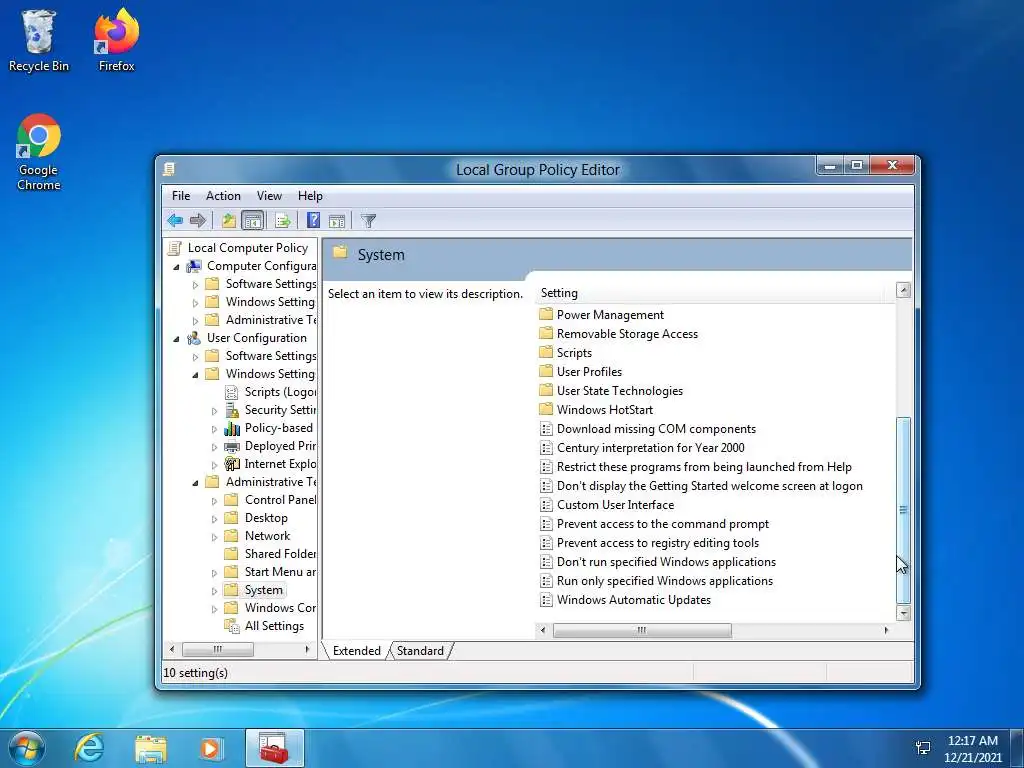This screenshot has width=1024, height=768.
Task: Click the Removable Storage Access folder icon
Action: (546, 333)
